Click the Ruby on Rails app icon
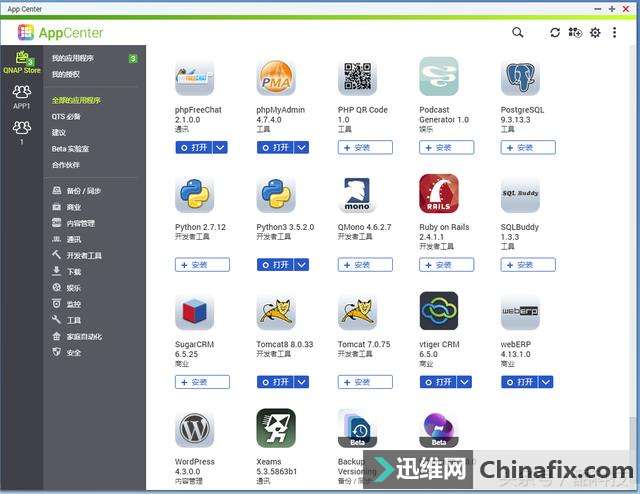Screen dimensions: 640x494 tap(438, 194)
